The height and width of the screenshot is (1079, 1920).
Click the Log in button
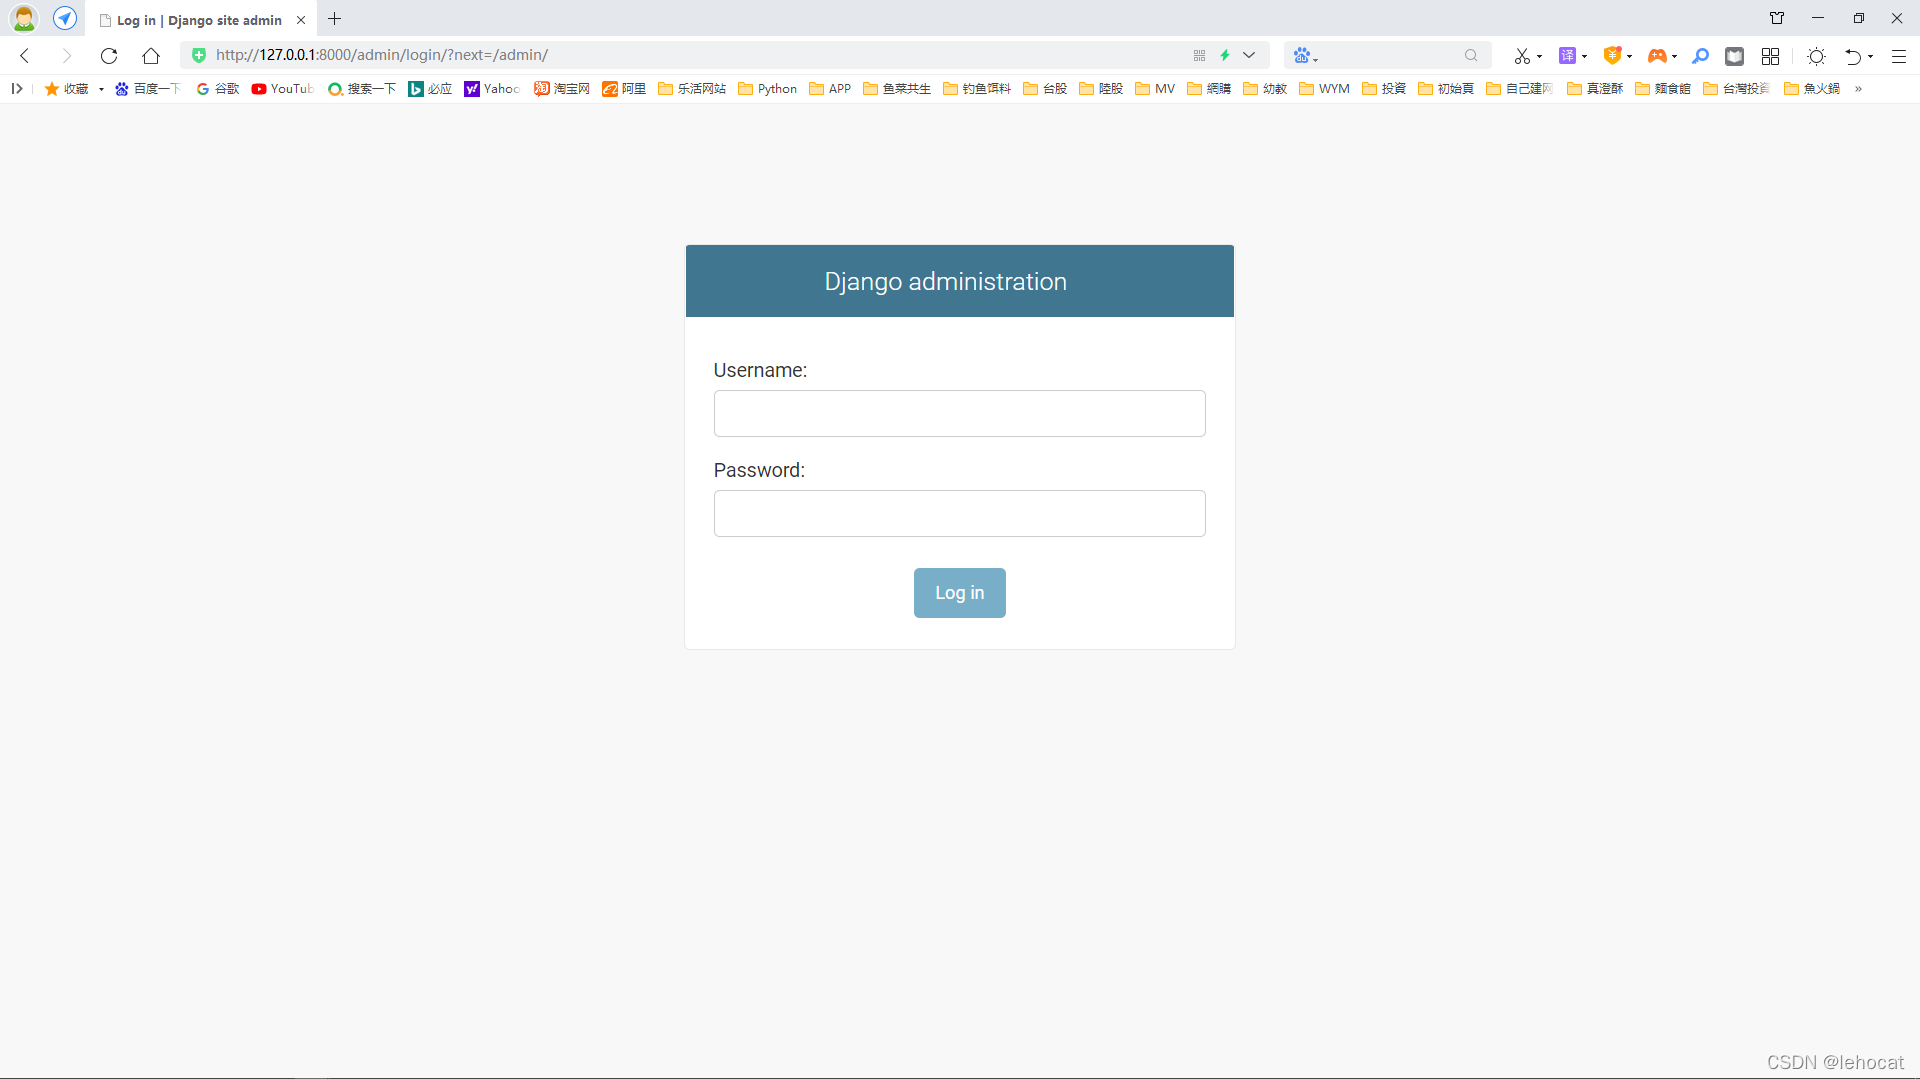pyautogui.click(x=959, y=593)
